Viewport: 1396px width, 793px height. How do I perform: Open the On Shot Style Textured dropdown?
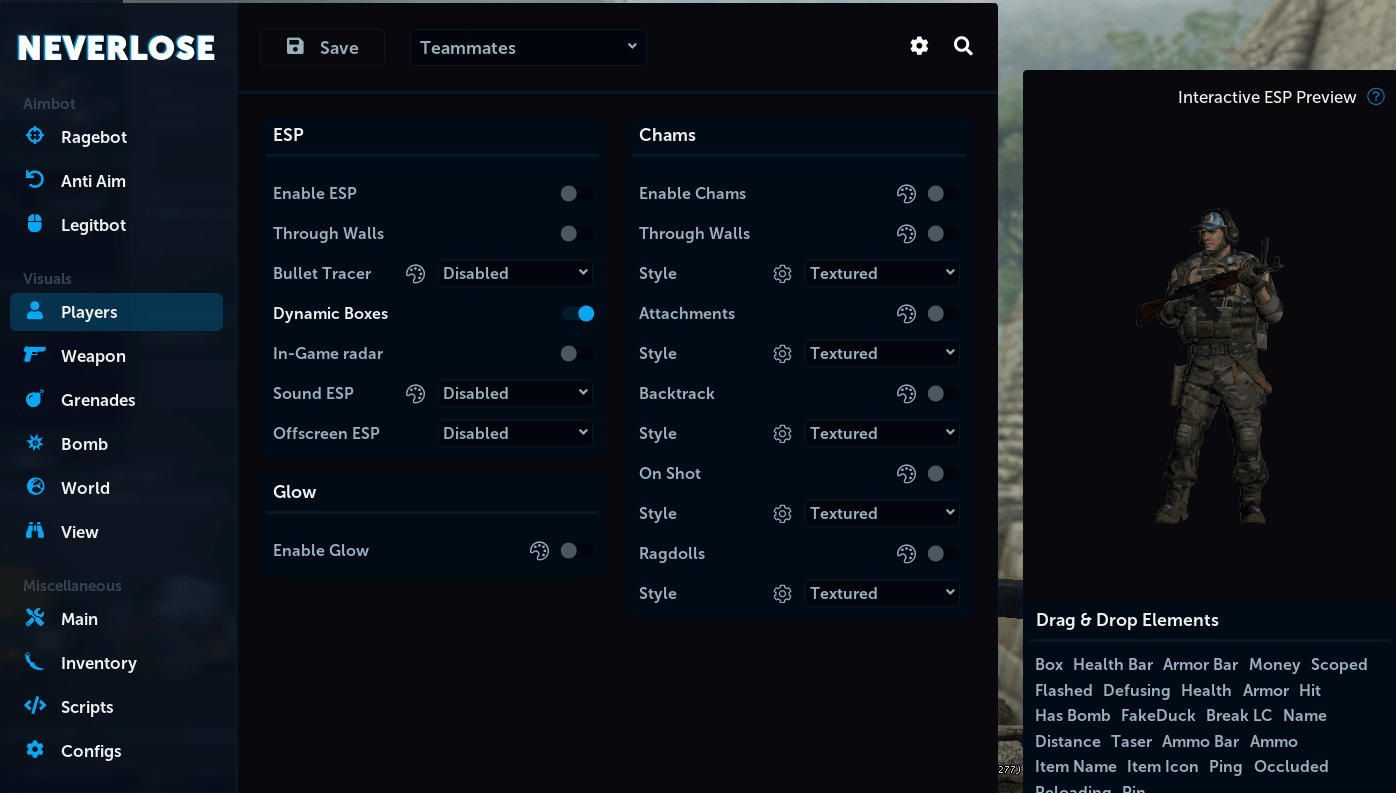pos(882,513)
